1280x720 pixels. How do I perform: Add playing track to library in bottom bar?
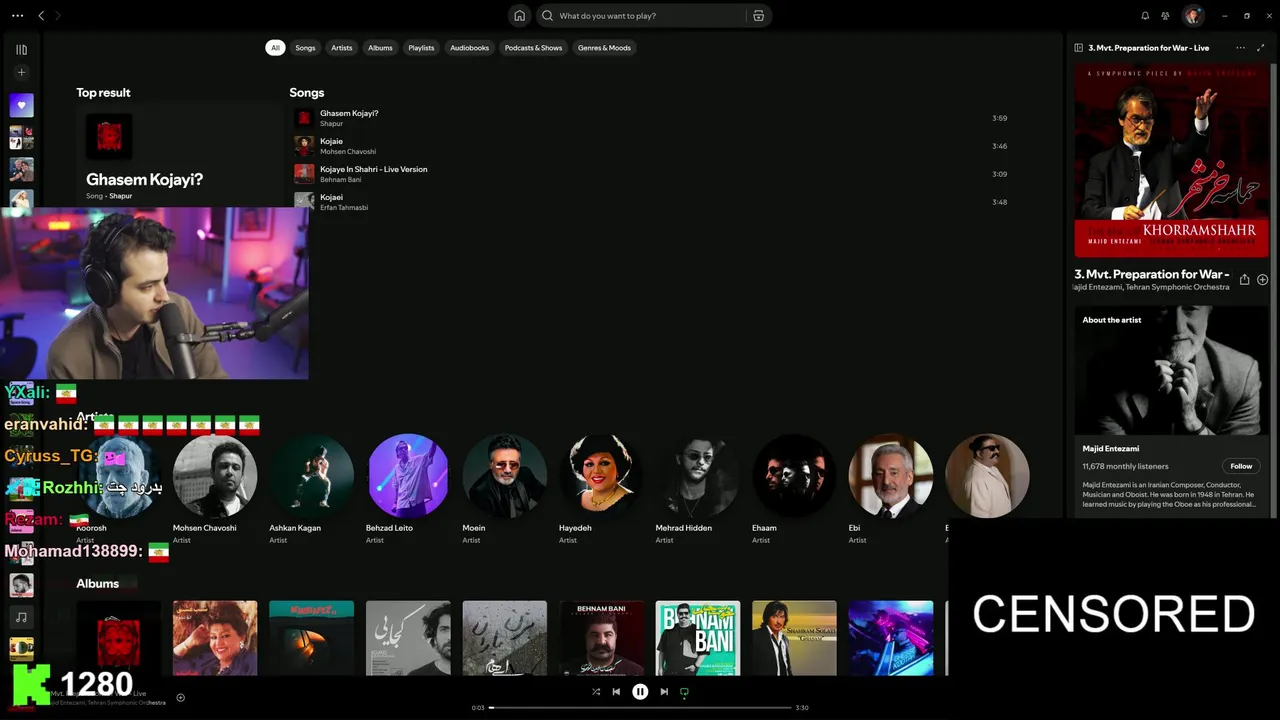click(180, 698)
